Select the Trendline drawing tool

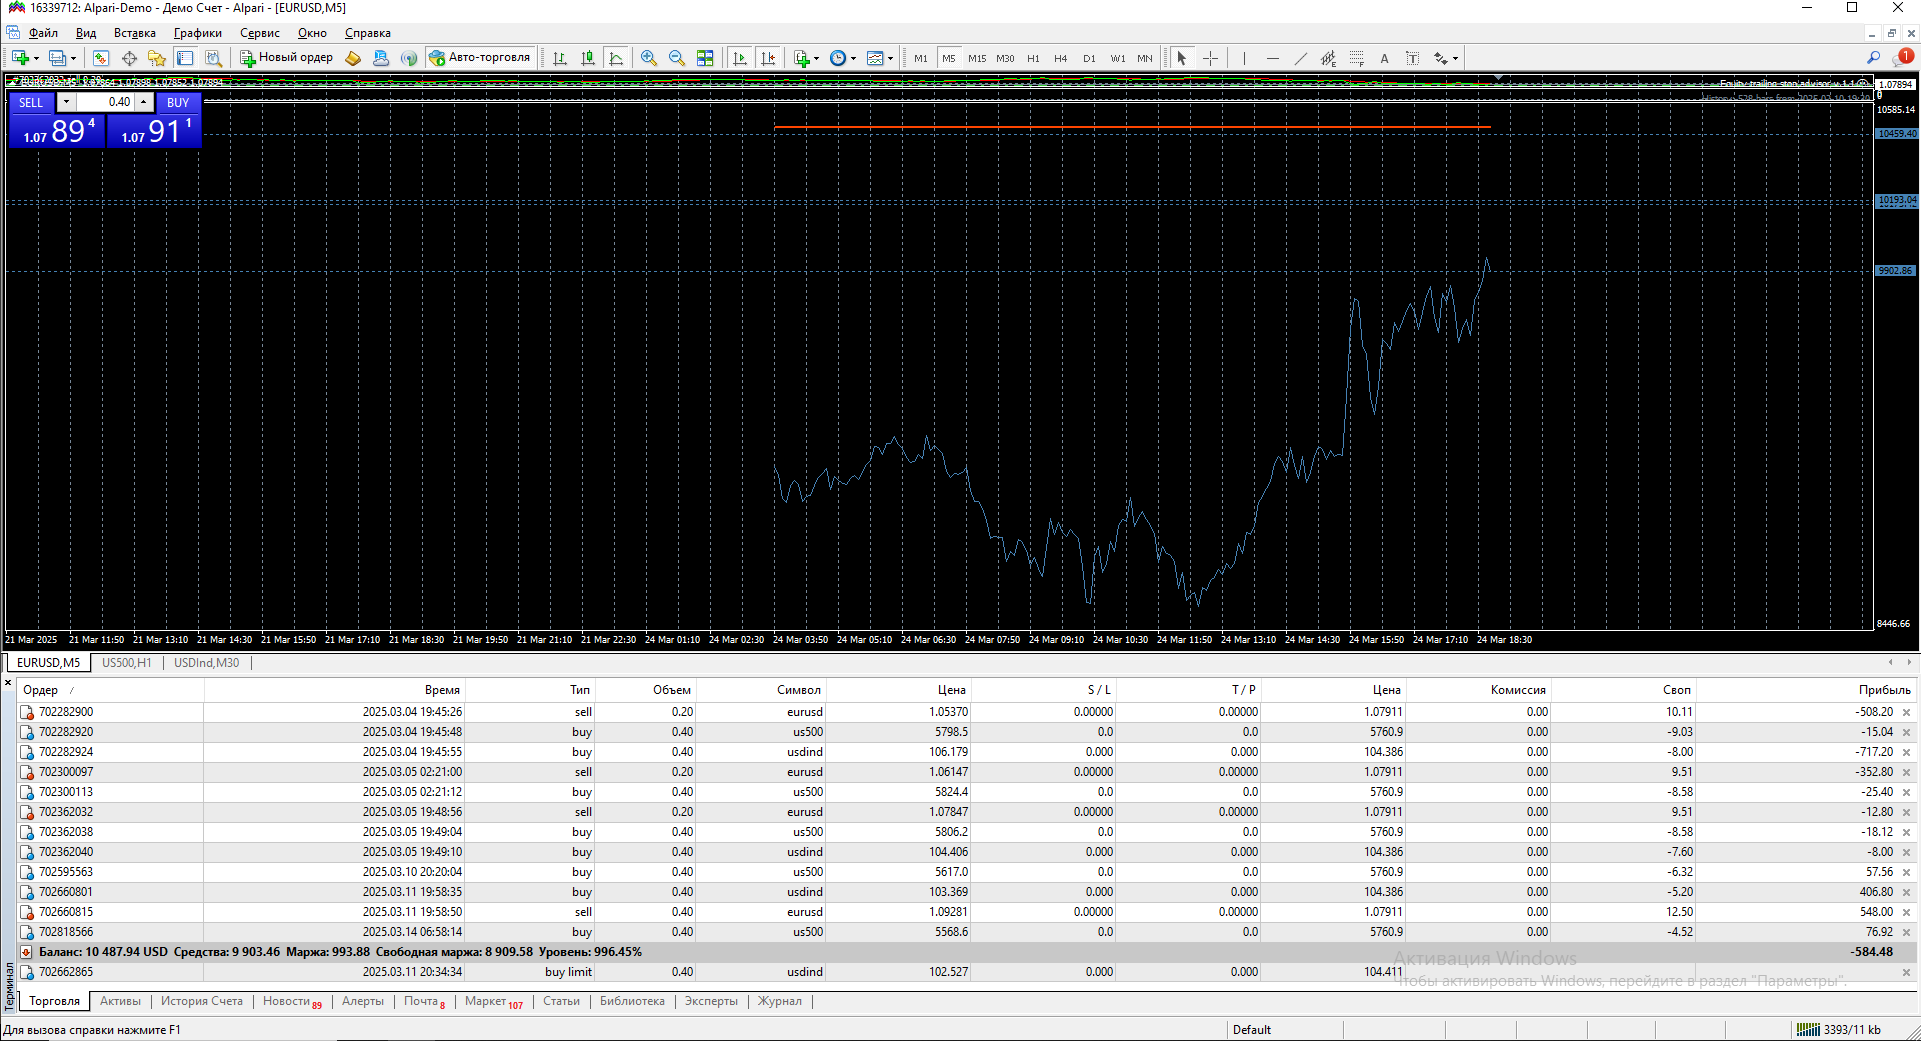click(x=1300, y=58)
